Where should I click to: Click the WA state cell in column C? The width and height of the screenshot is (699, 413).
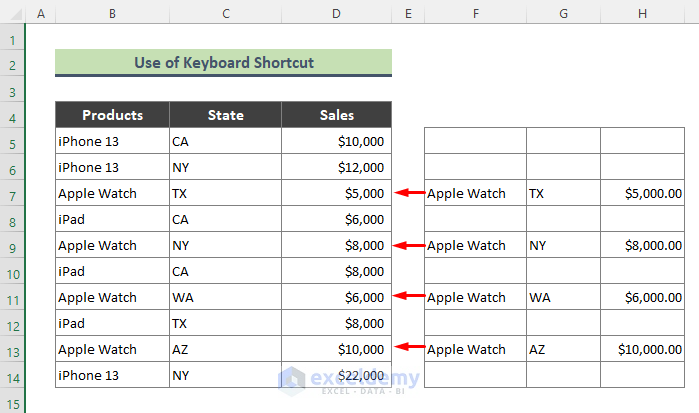[x=225, y=297]
